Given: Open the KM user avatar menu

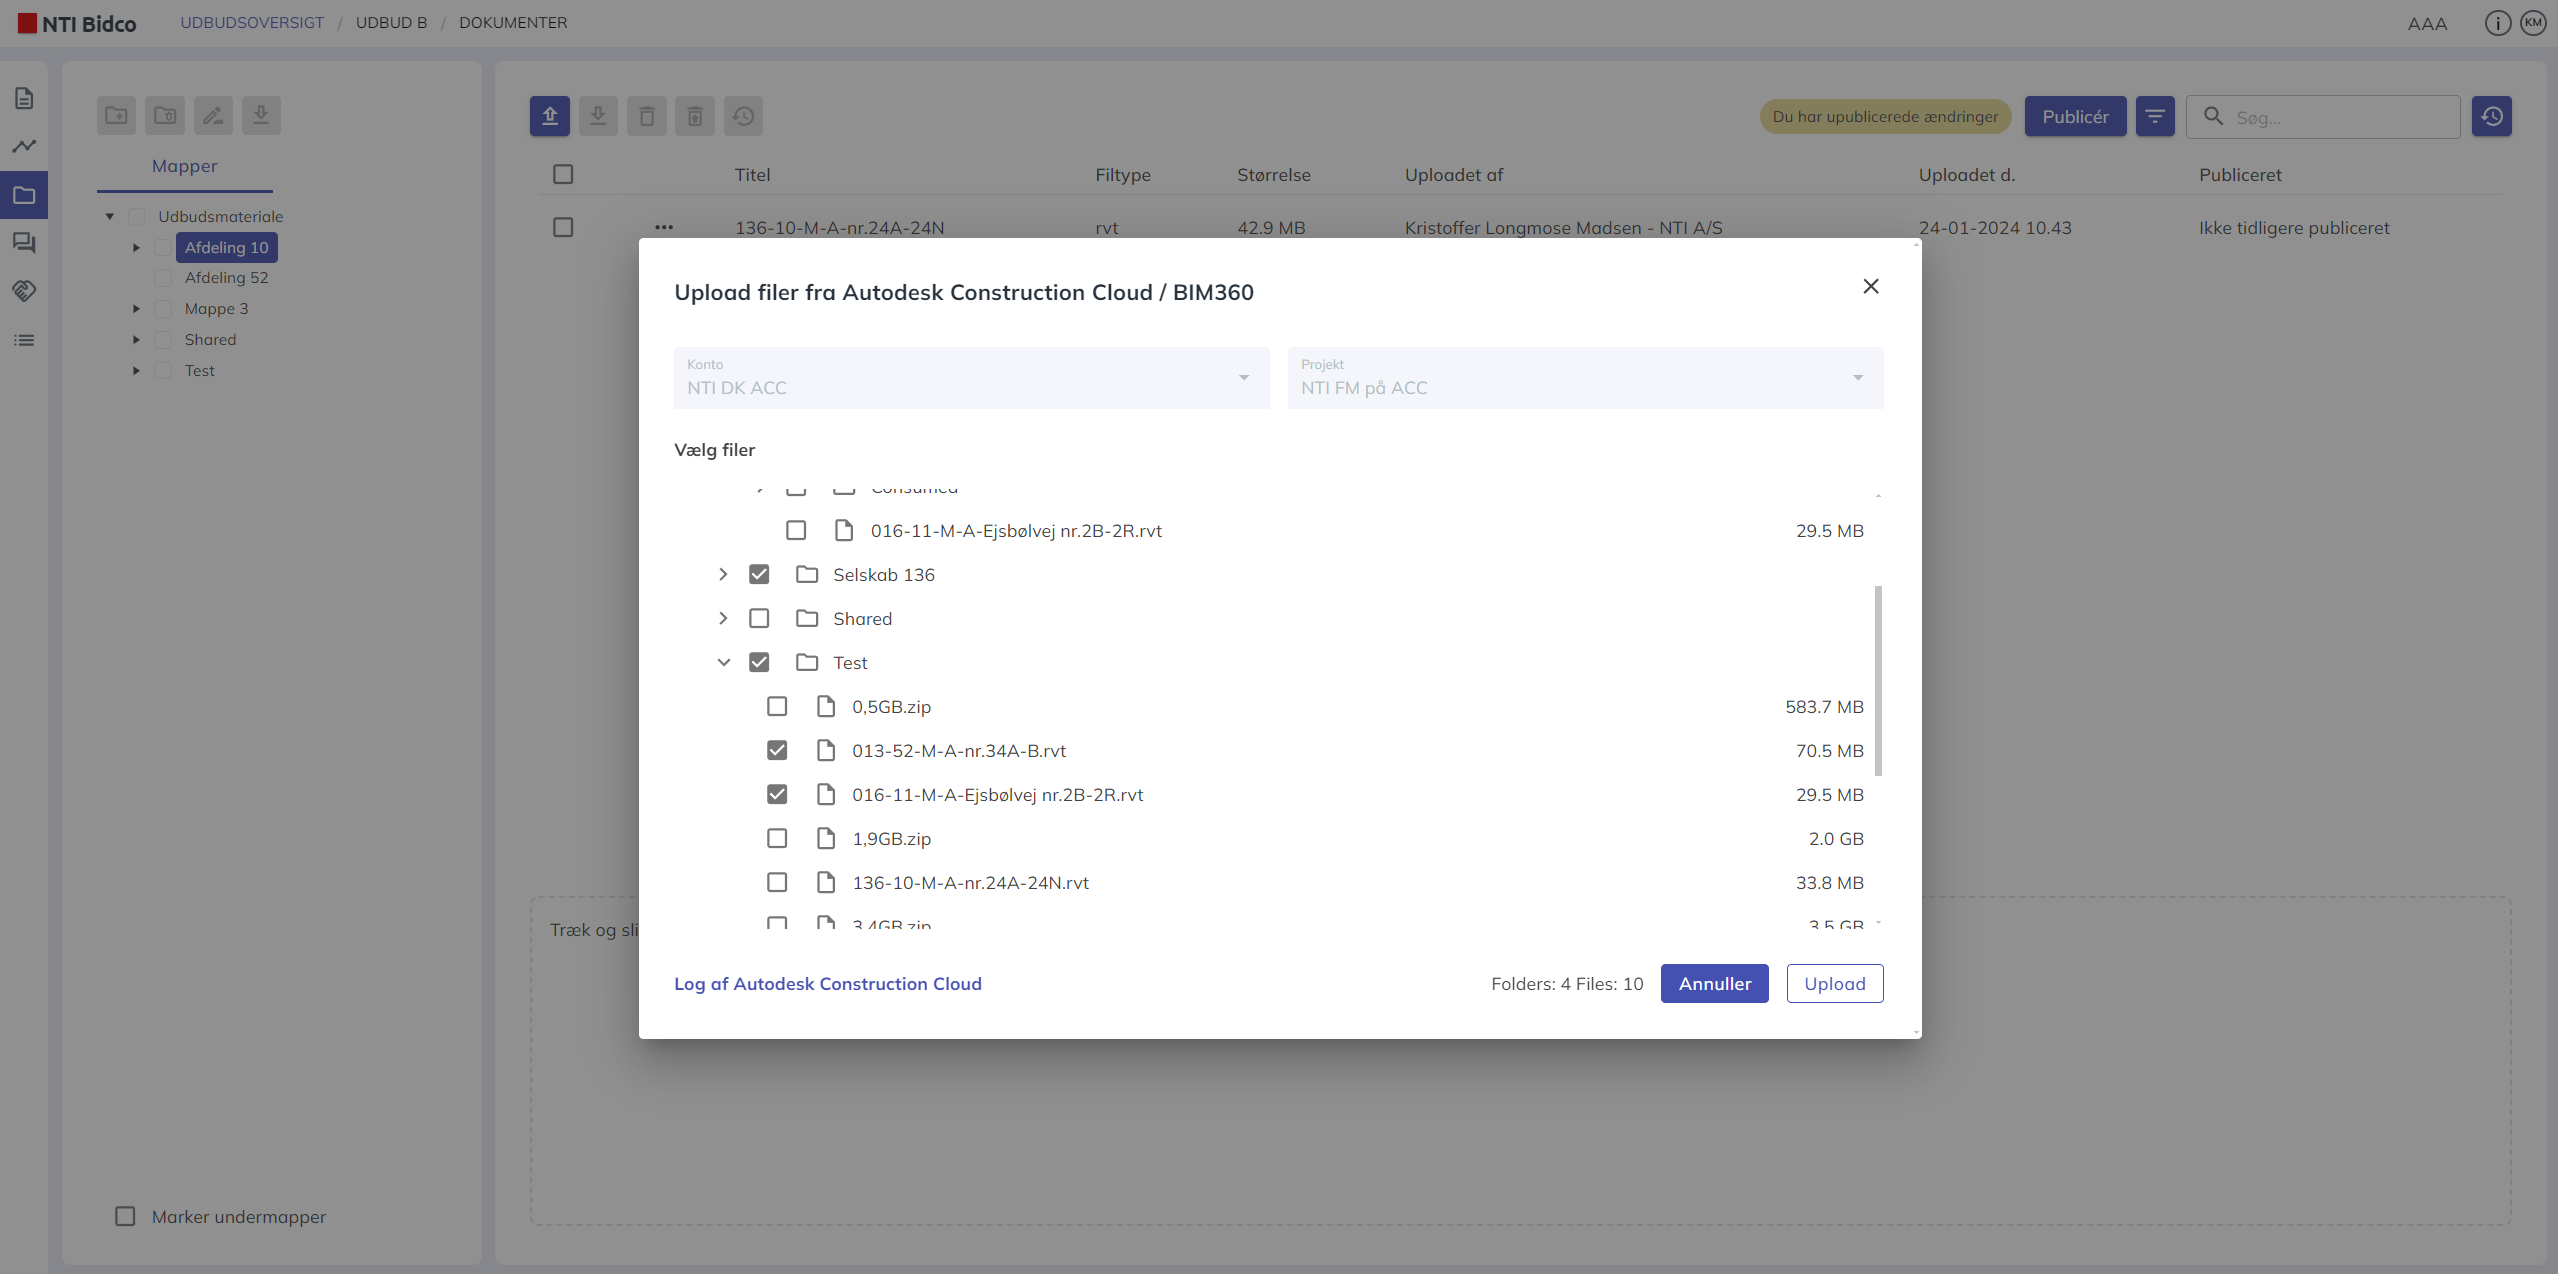Looking at the screenshot, I should [2533, 23].
